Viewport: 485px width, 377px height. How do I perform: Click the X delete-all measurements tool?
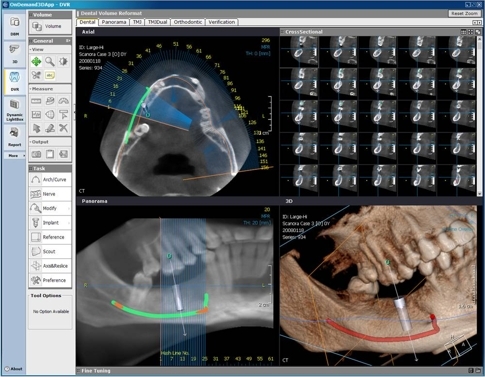(x=63, y=128)
